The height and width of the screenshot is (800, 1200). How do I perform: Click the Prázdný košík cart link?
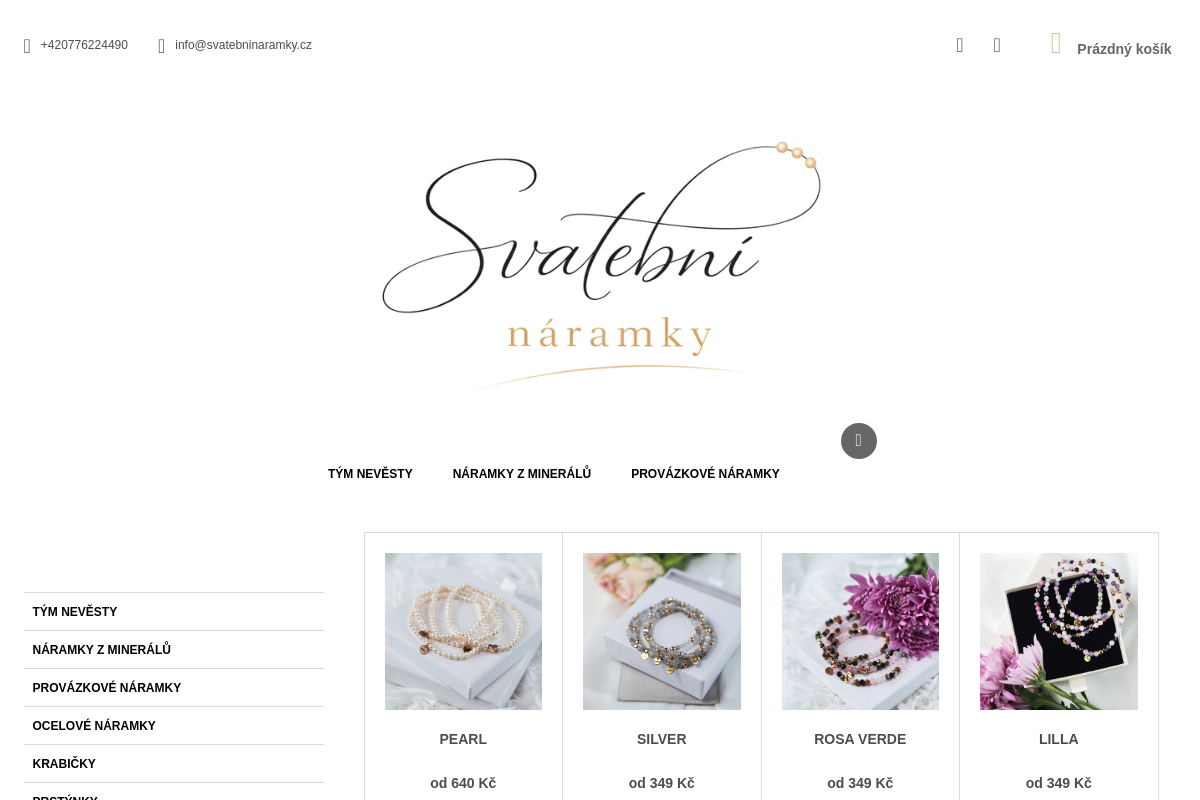pyautogui.click(x=1124, y=49)
